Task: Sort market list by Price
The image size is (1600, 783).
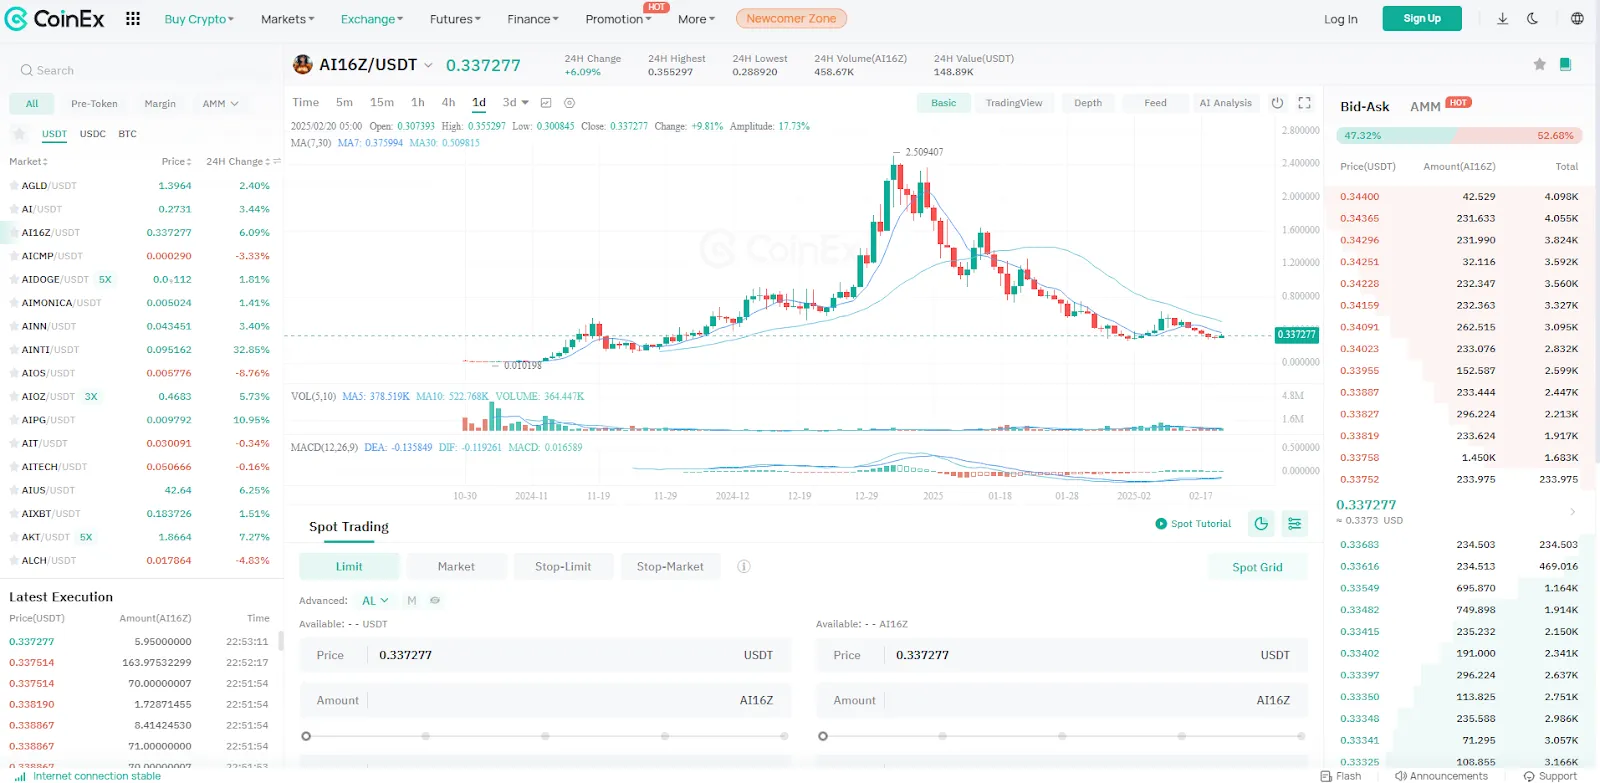Action: [x=176, y=162]
